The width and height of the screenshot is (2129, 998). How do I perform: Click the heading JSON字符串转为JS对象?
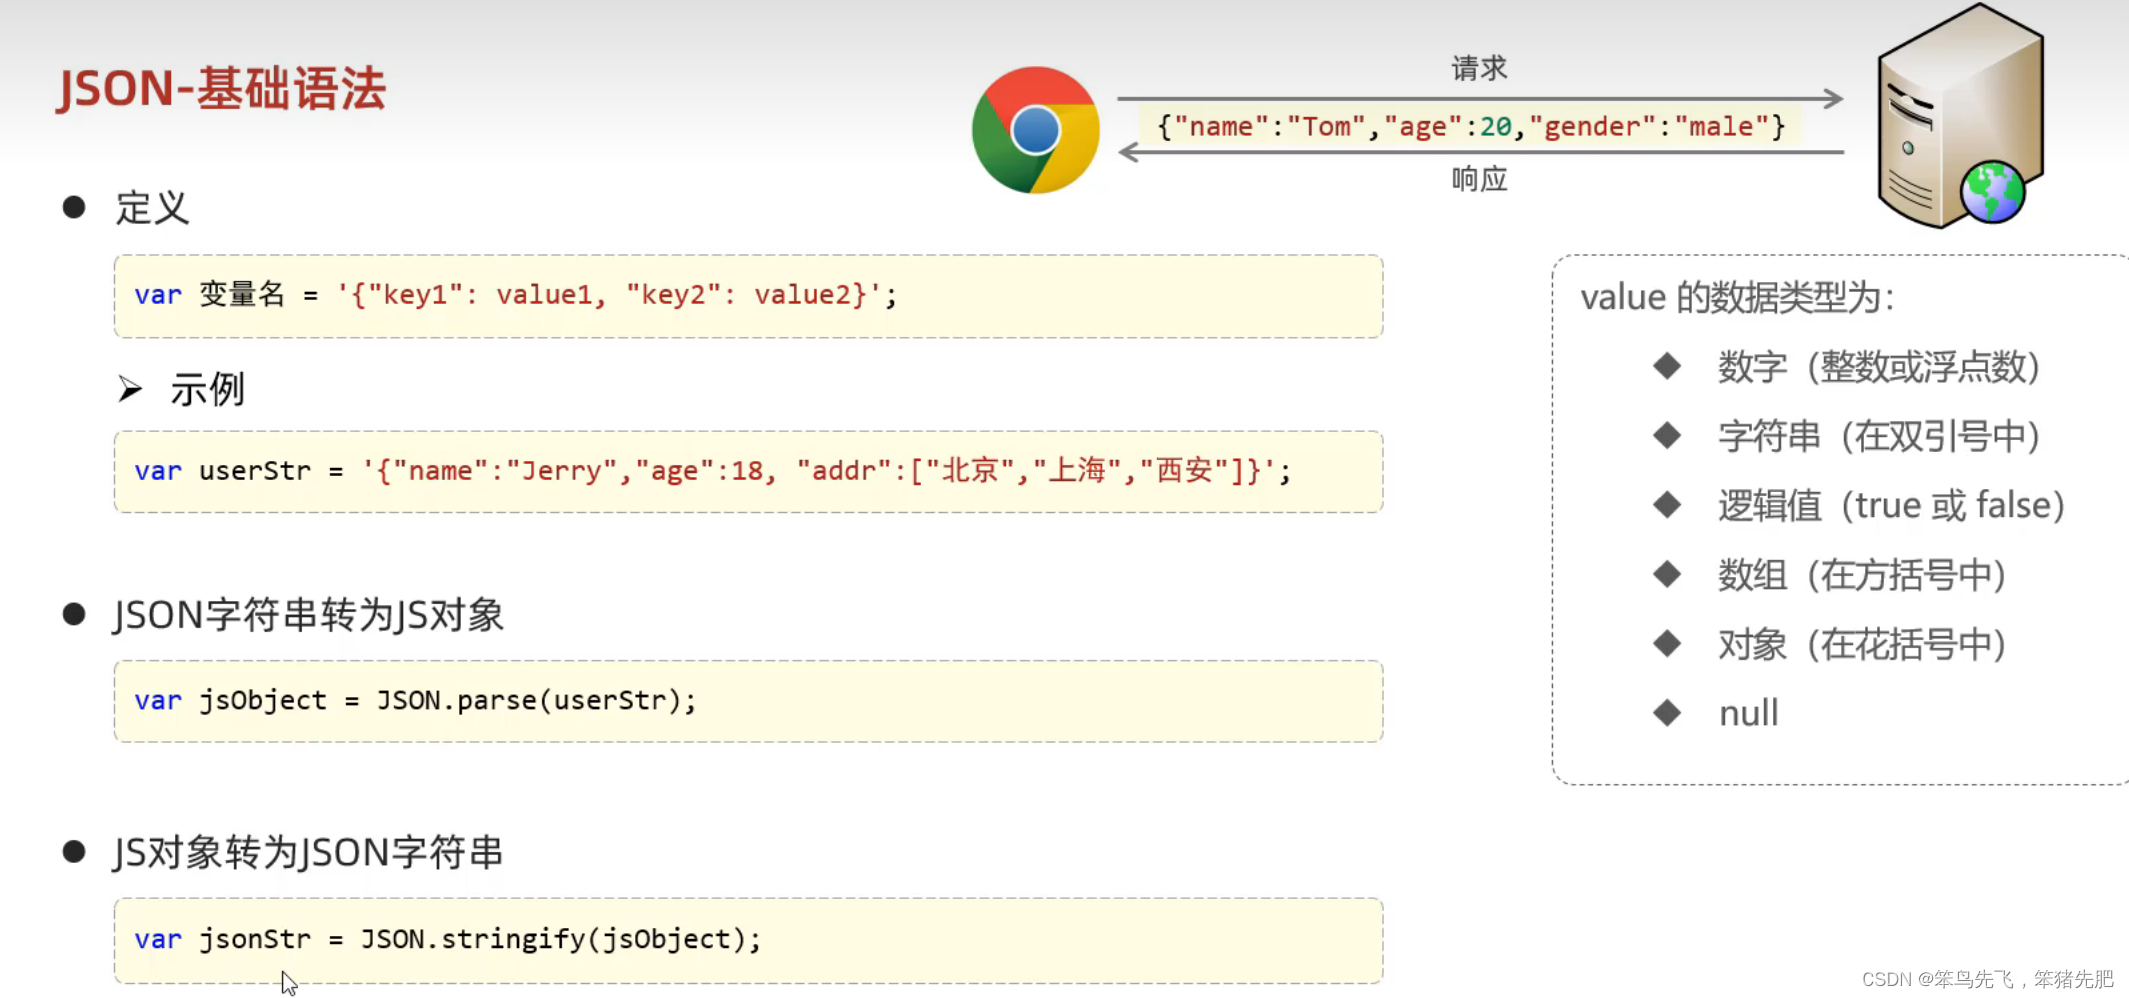[x=308, y=615]
